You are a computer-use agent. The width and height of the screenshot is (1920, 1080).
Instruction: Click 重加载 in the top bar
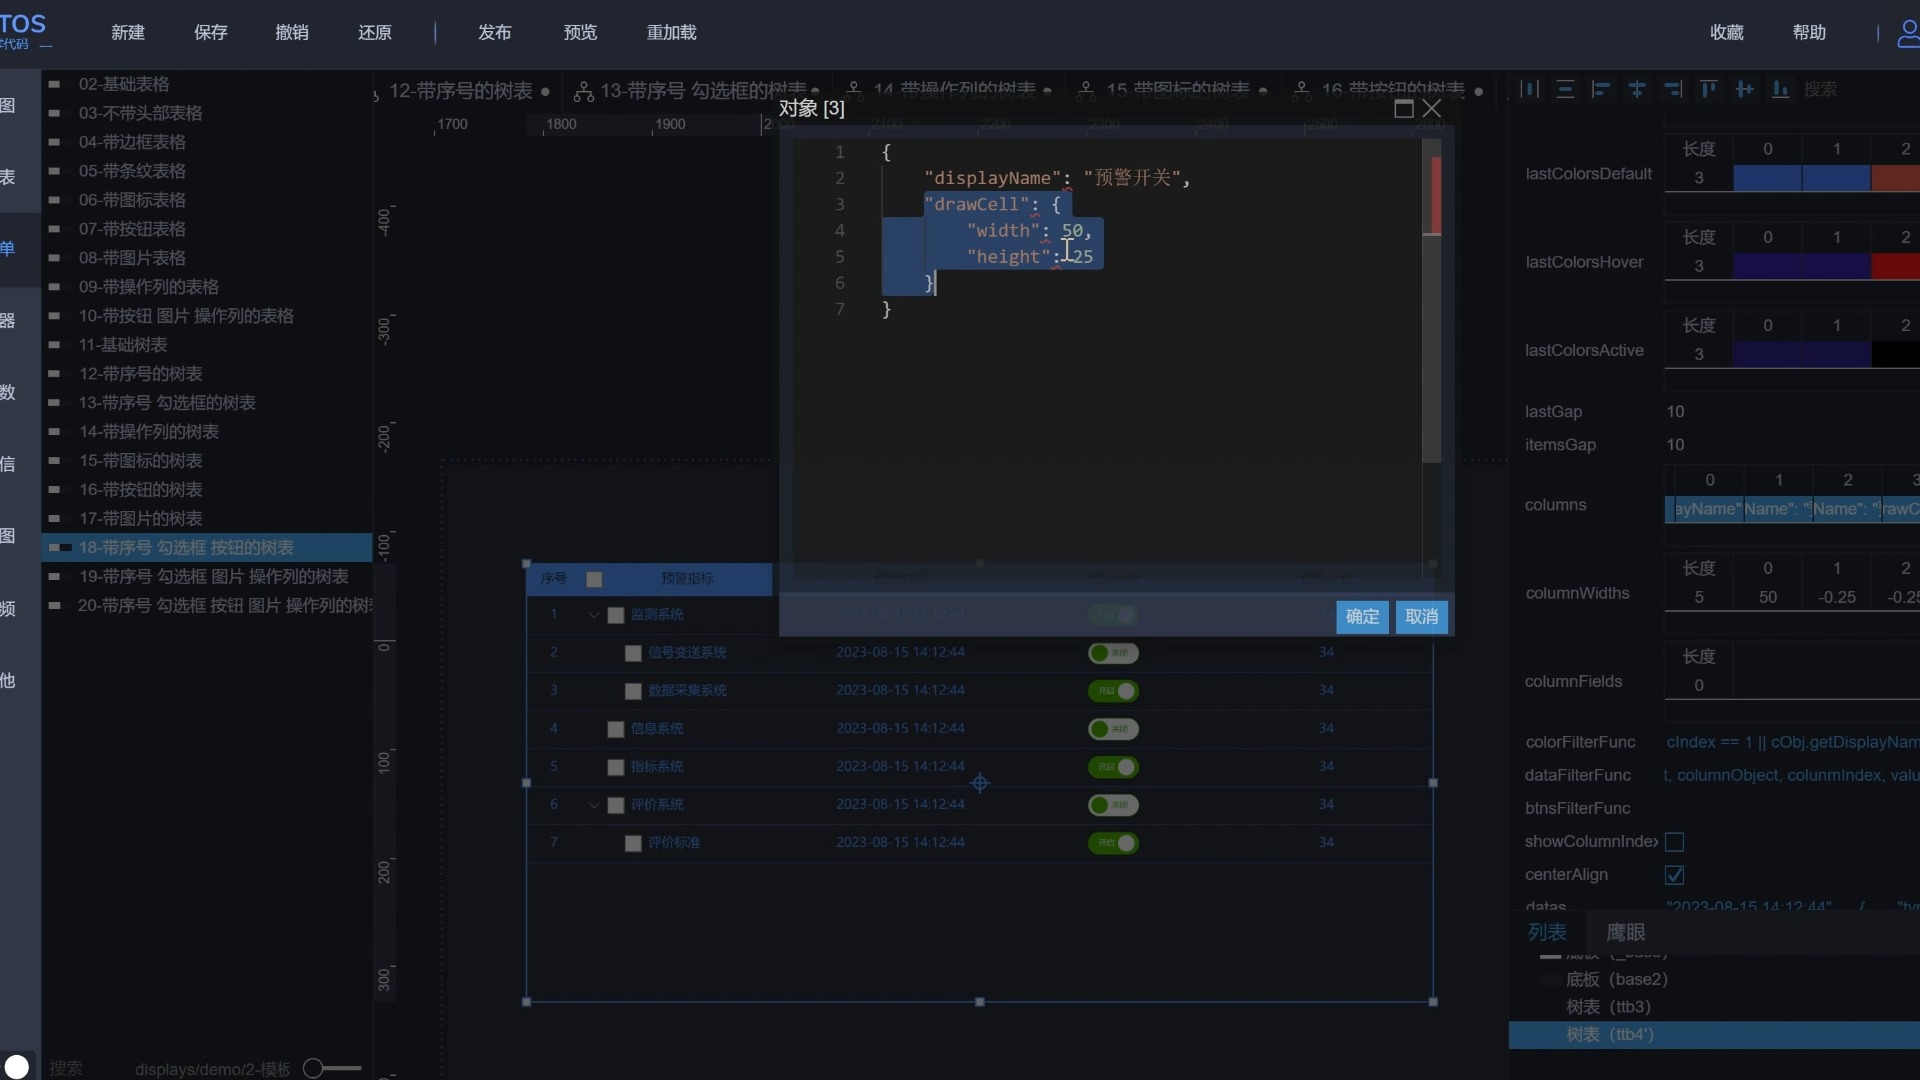tap(672, 33)
